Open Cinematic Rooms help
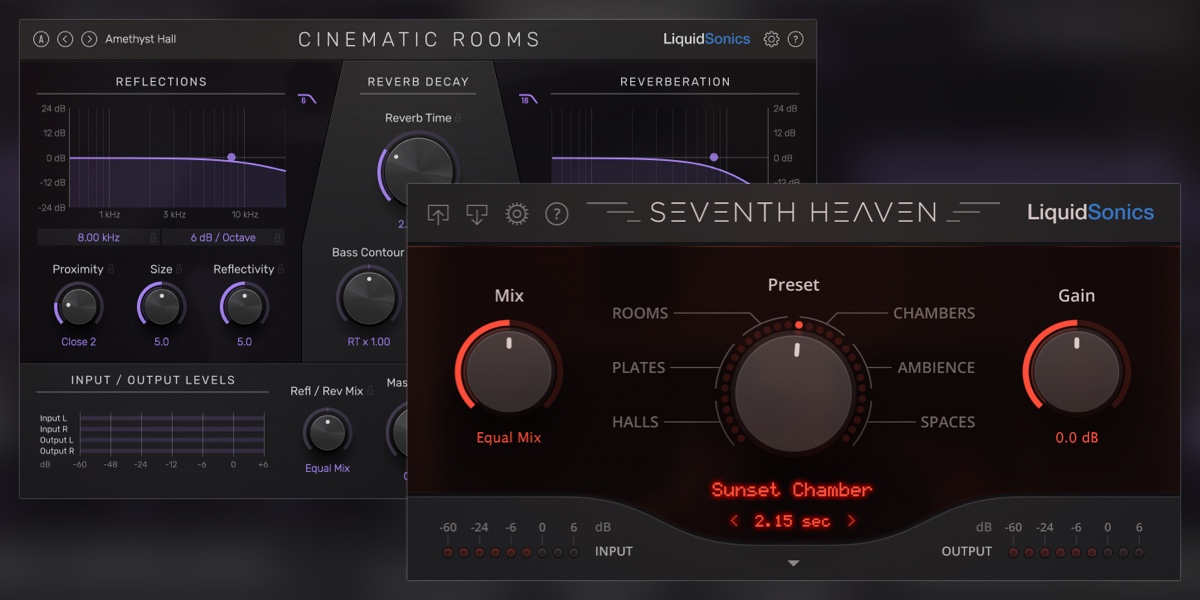1200x600 pixels. pyautogui.click(x=796, y=38)
